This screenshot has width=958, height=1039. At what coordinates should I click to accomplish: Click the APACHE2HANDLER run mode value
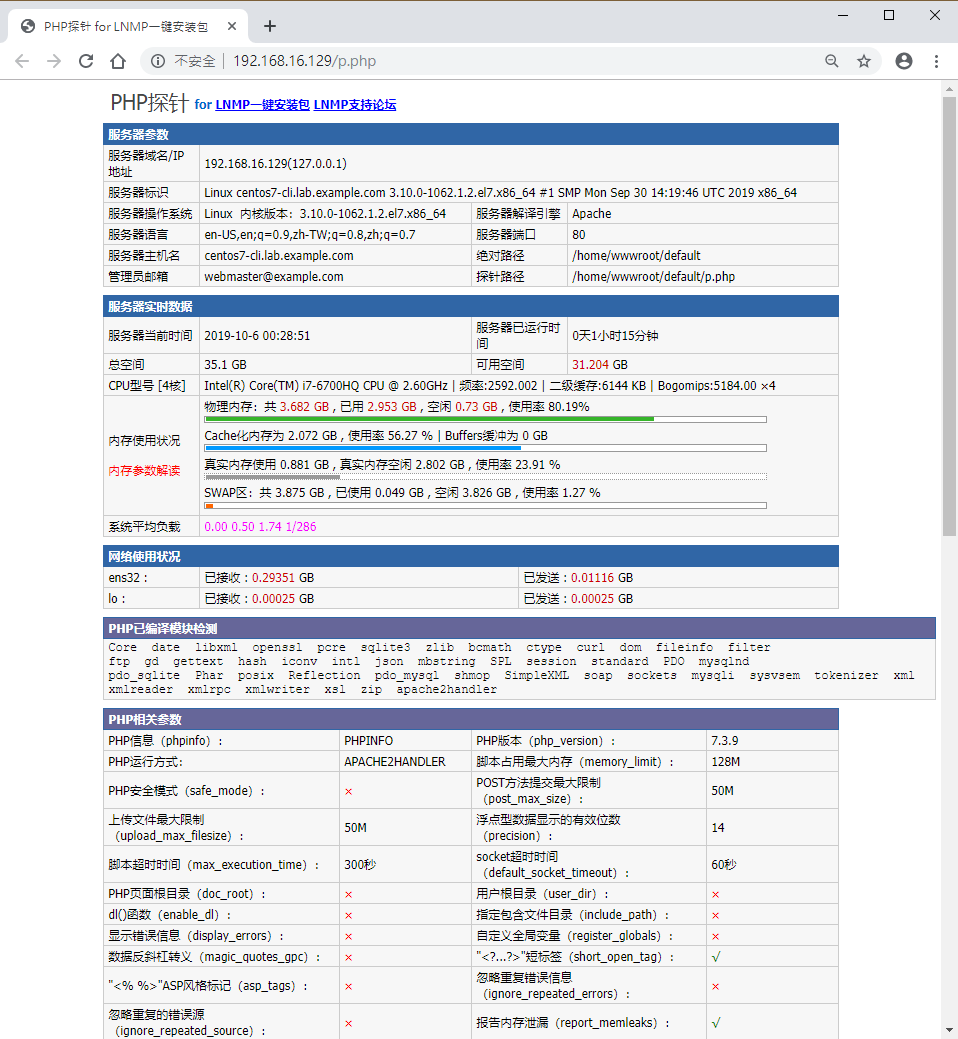click(x=394, y=762)
